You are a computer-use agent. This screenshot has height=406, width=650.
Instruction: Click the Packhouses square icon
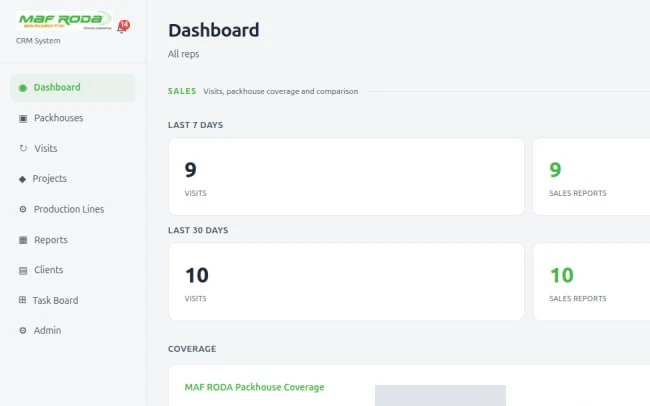pos(23,119)
